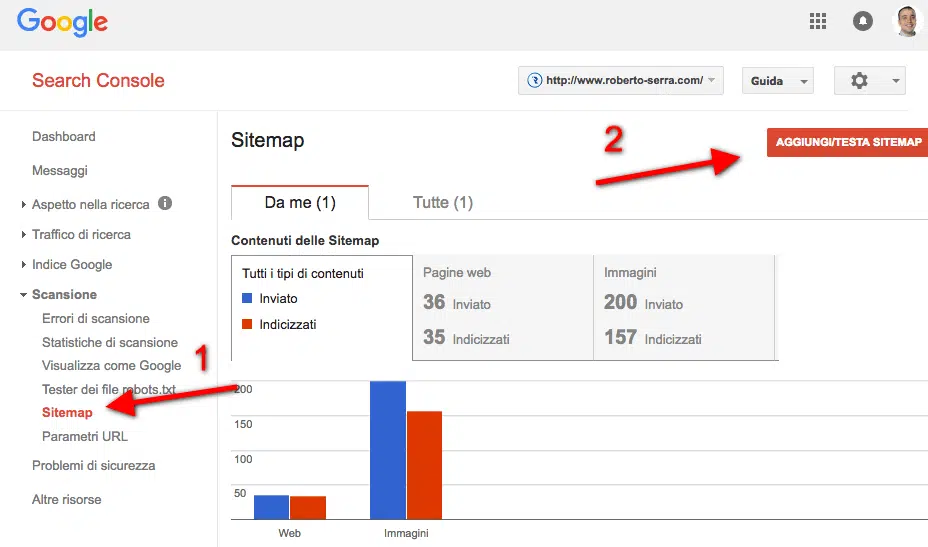Select the Immagini content panel

(x=684, y=307)
